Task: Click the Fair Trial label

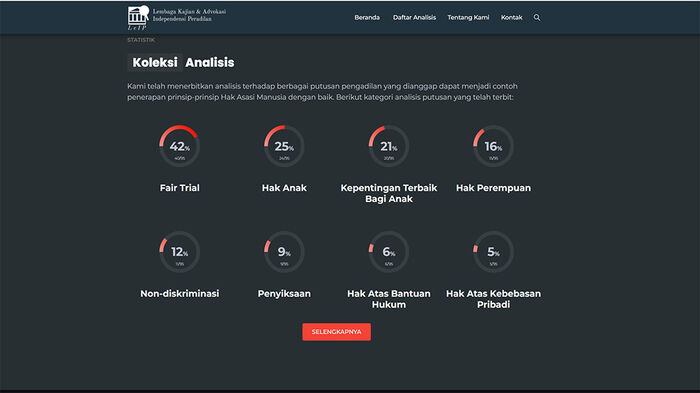Action: (179, 188)
